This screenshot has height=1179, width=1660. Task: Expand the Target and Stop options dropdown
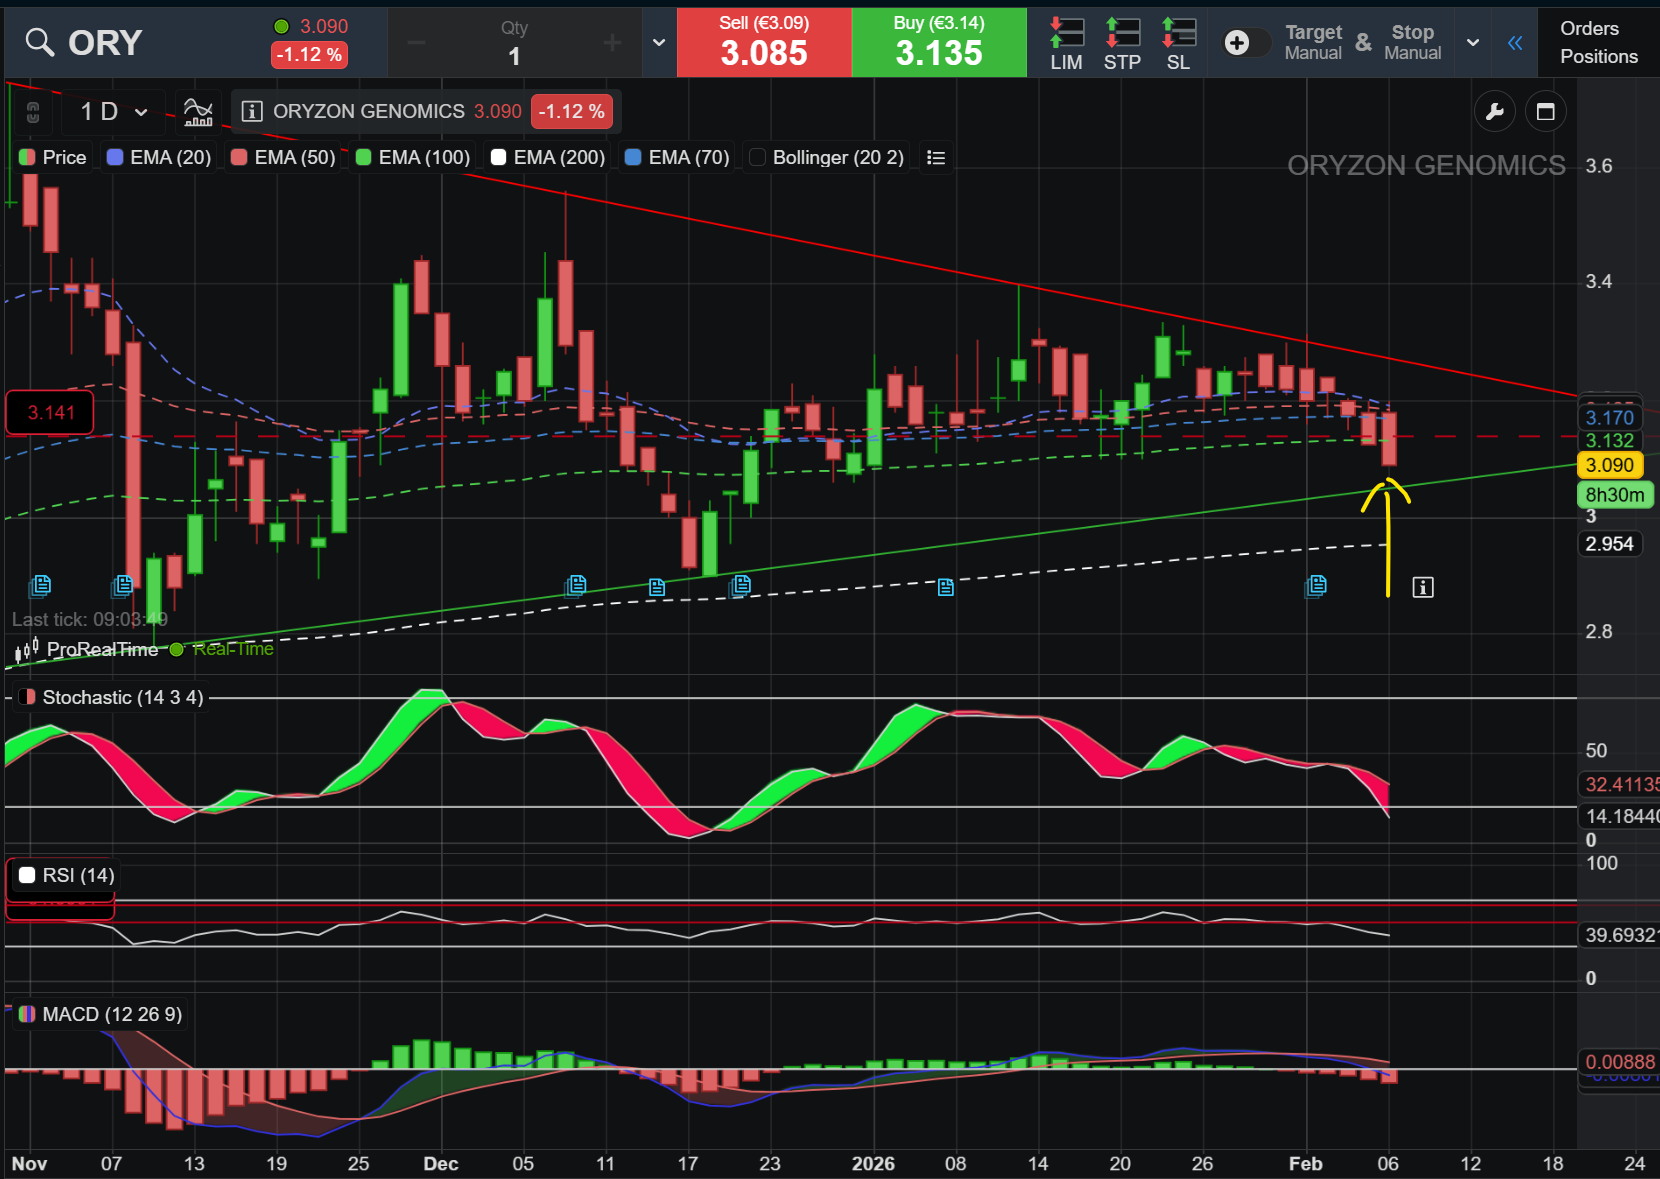pyautogui.click(x=1472, y=42)
